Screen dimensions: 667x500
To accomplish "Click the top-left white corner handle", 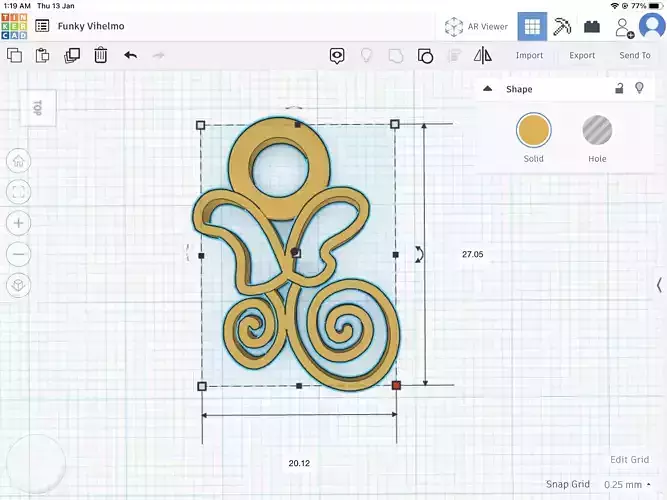I will (201, 125).
